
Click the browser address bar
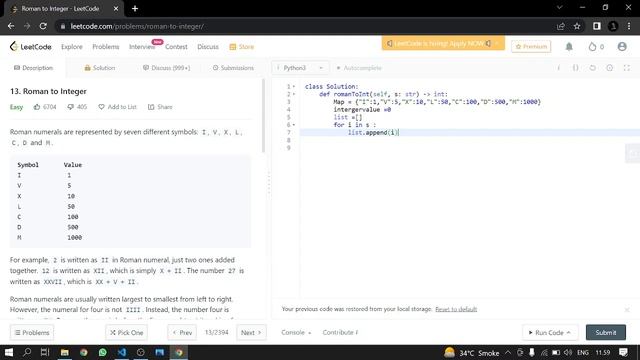(306, 26)
